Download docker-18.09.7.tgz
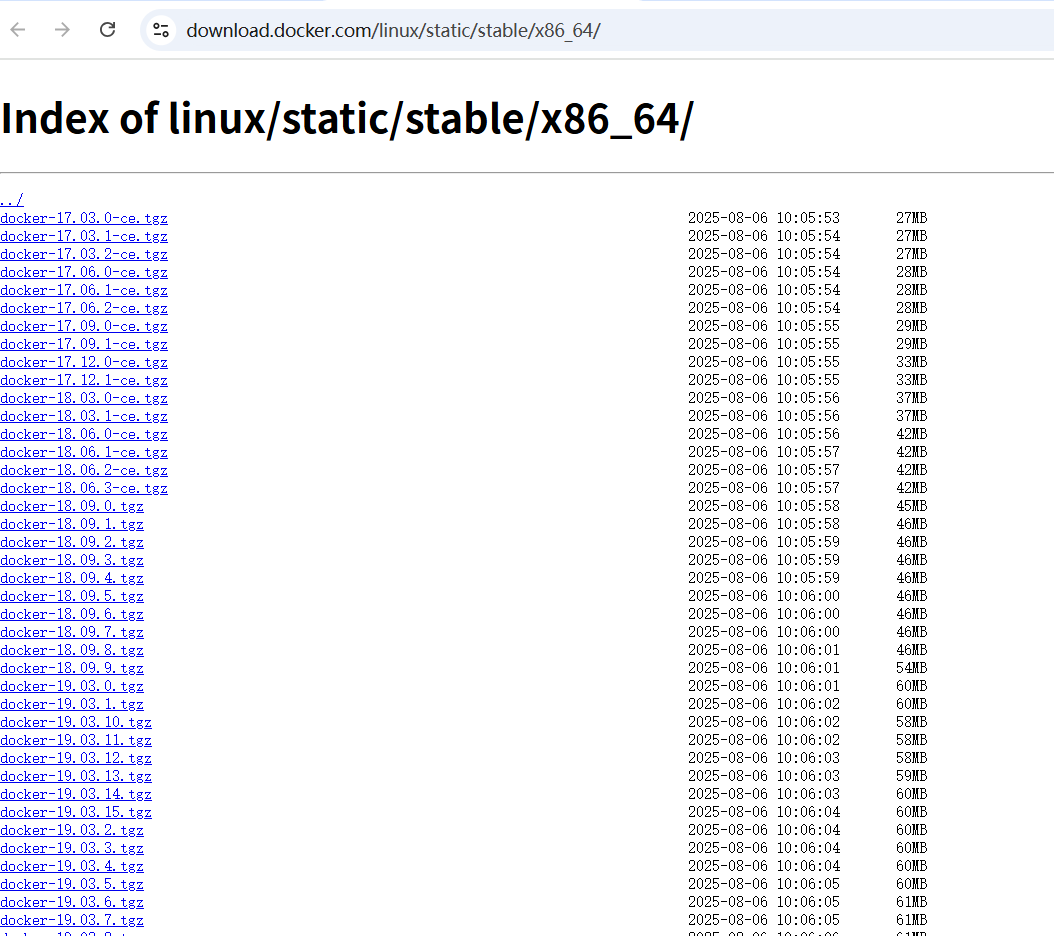The width and height of the screenshot is (1054, 936). (x=72, y=631)
